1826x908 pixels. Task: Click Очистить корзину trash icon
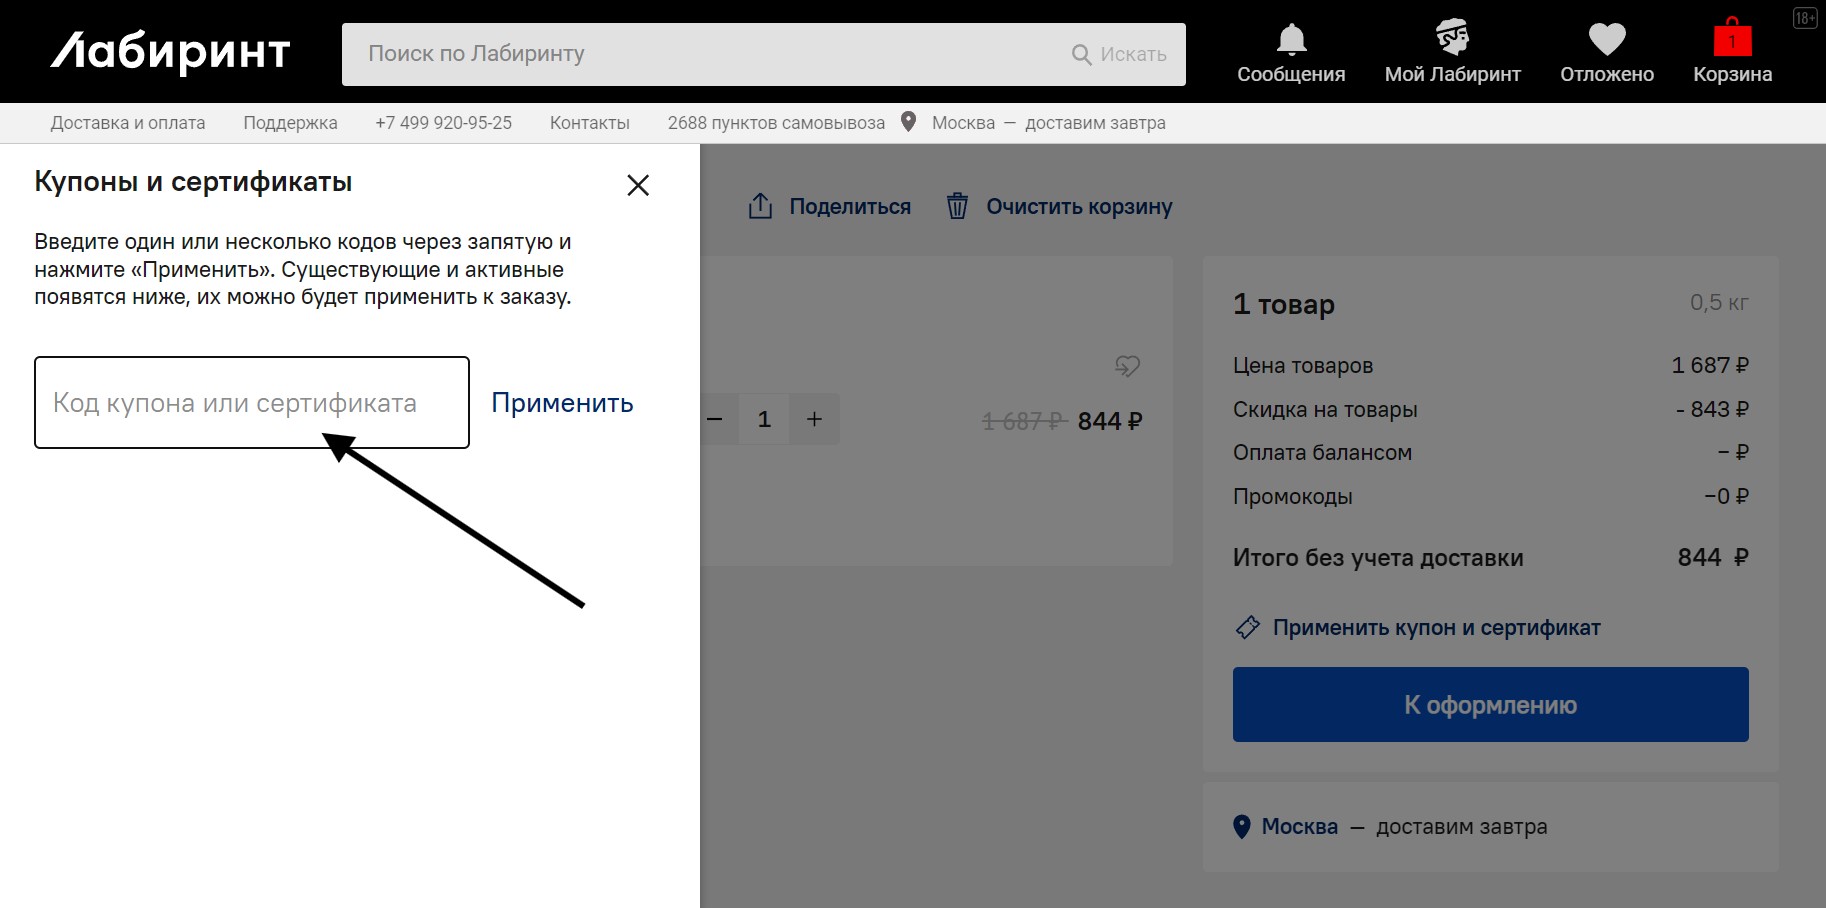click(x=957, y=206)
